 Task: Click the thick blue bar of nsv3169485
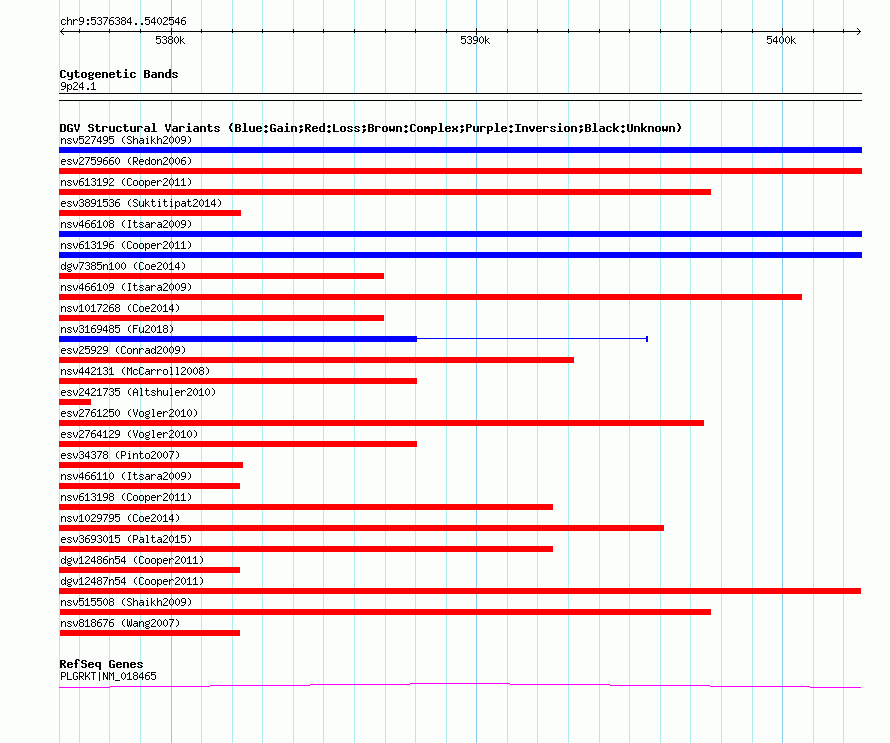tap(238, 339)
